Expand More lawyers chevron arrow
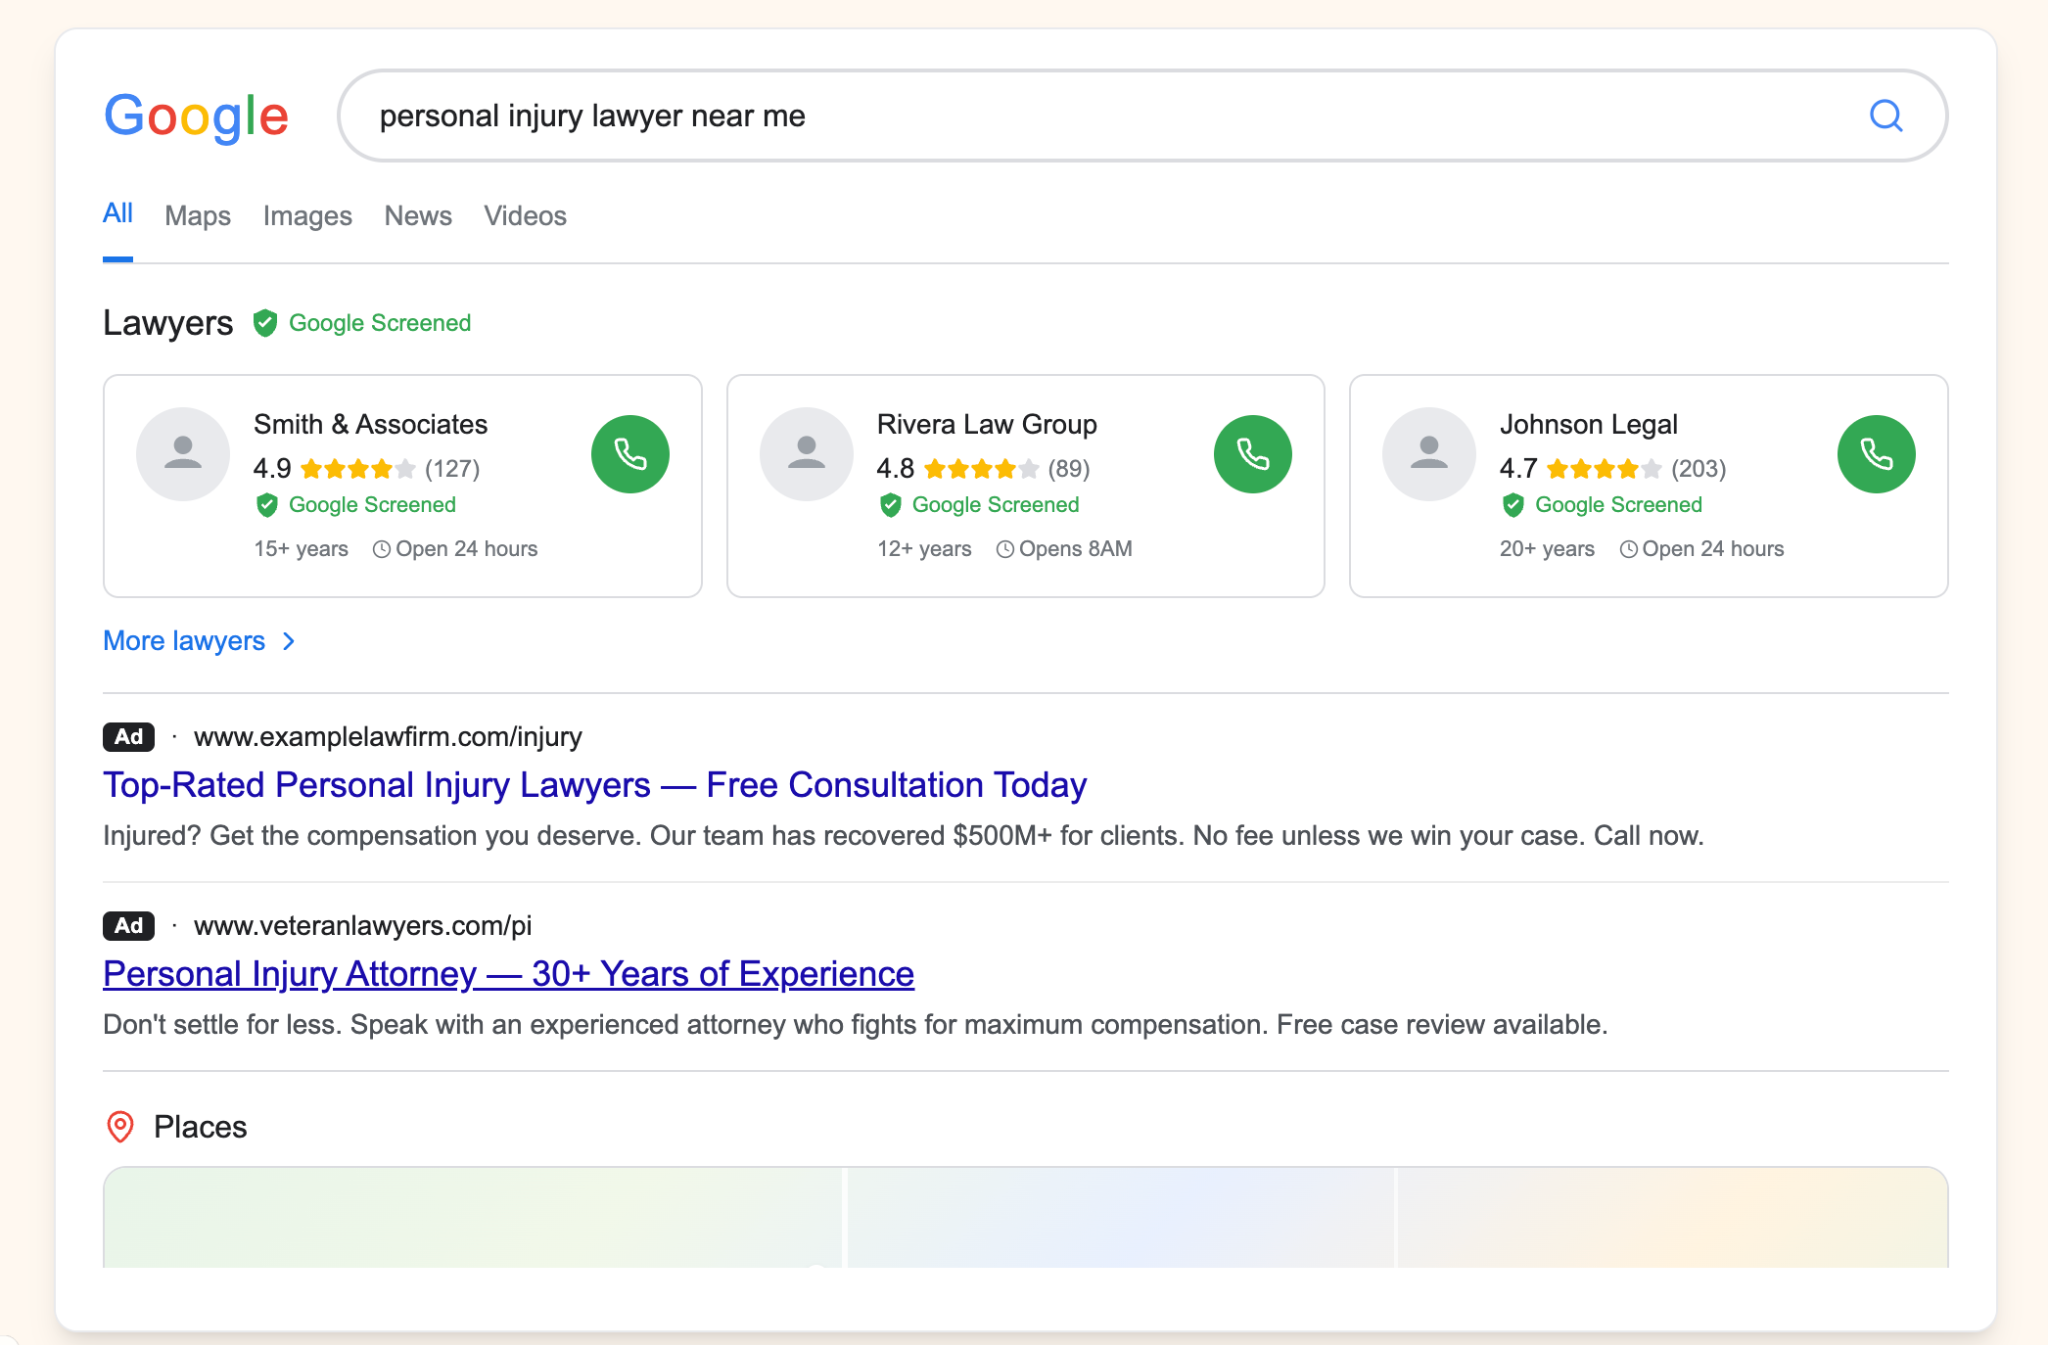The image size is (2048, 1345). click(x=289, y=641)
